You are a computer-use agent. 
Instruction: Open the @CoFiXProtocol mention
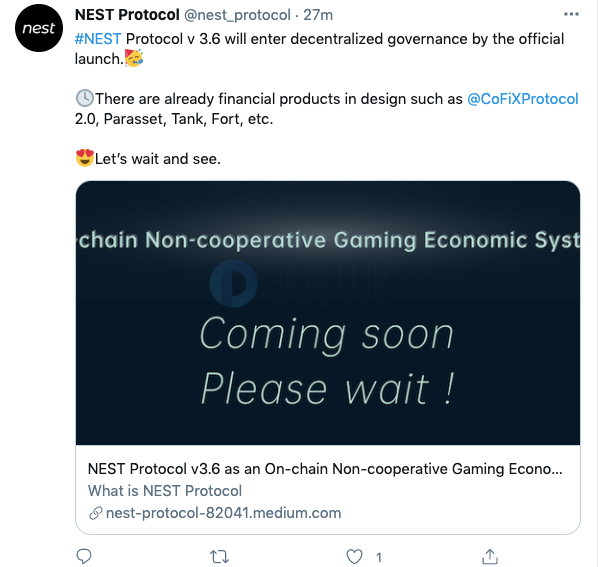[522, 99]
